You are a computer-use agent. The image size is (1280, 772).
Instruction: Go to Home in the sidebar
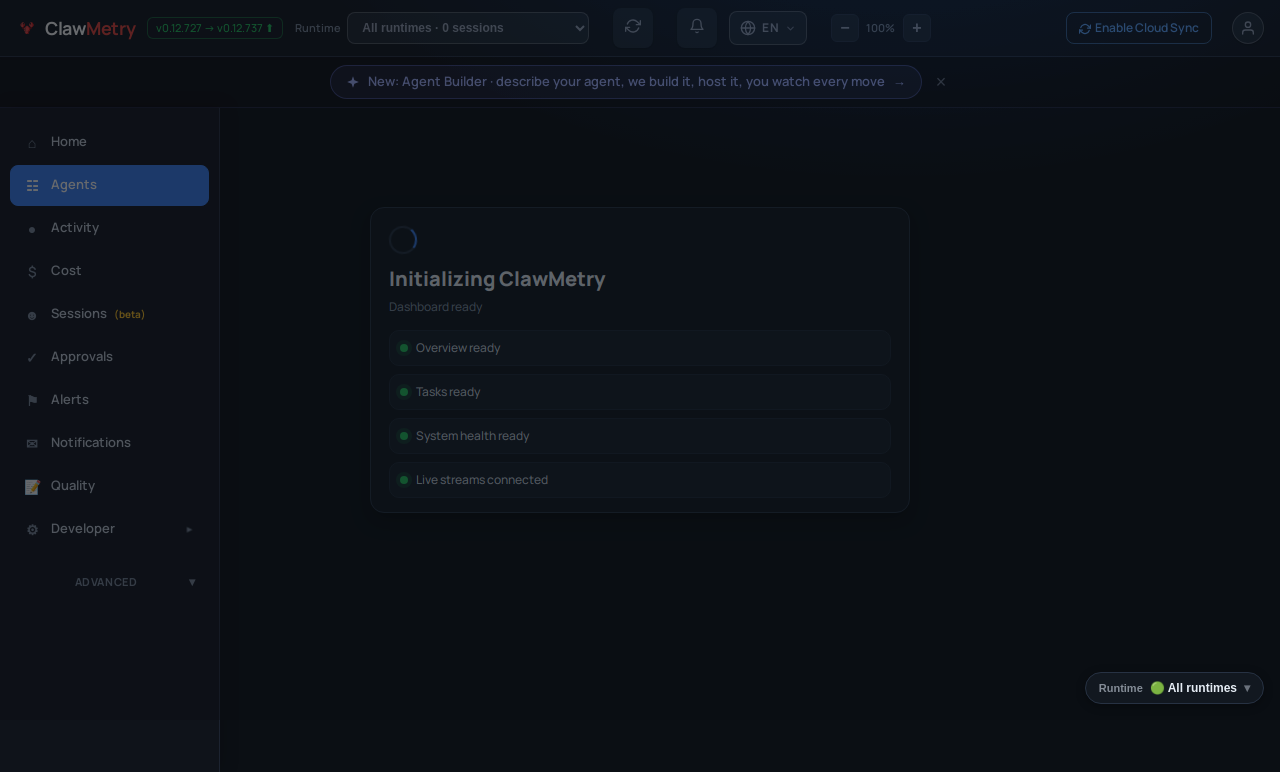coord(110,142)
